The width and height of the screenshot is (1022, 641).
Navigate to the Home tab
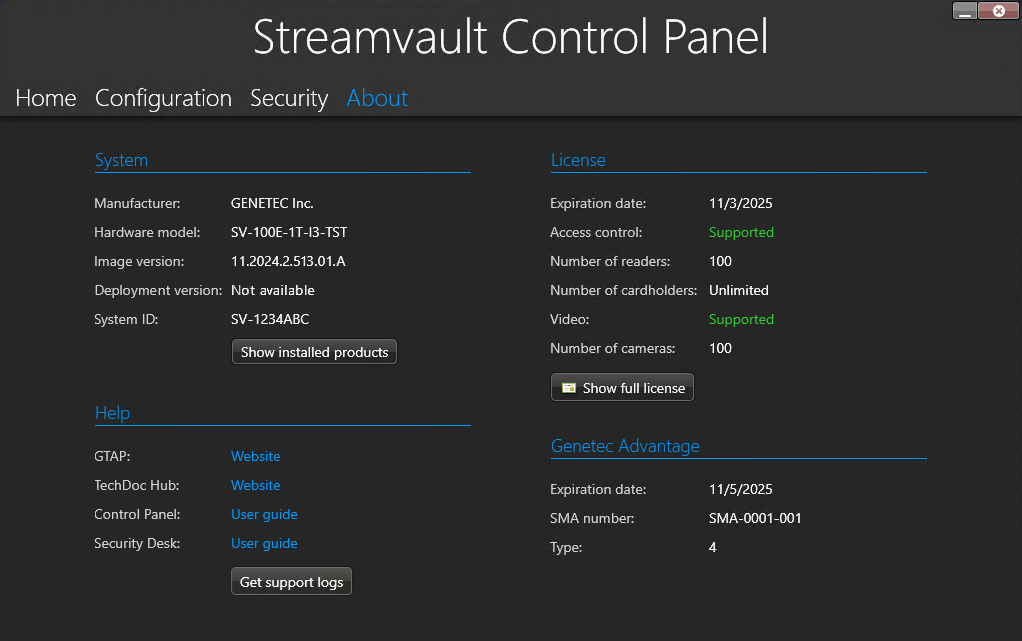coord(45,98)
